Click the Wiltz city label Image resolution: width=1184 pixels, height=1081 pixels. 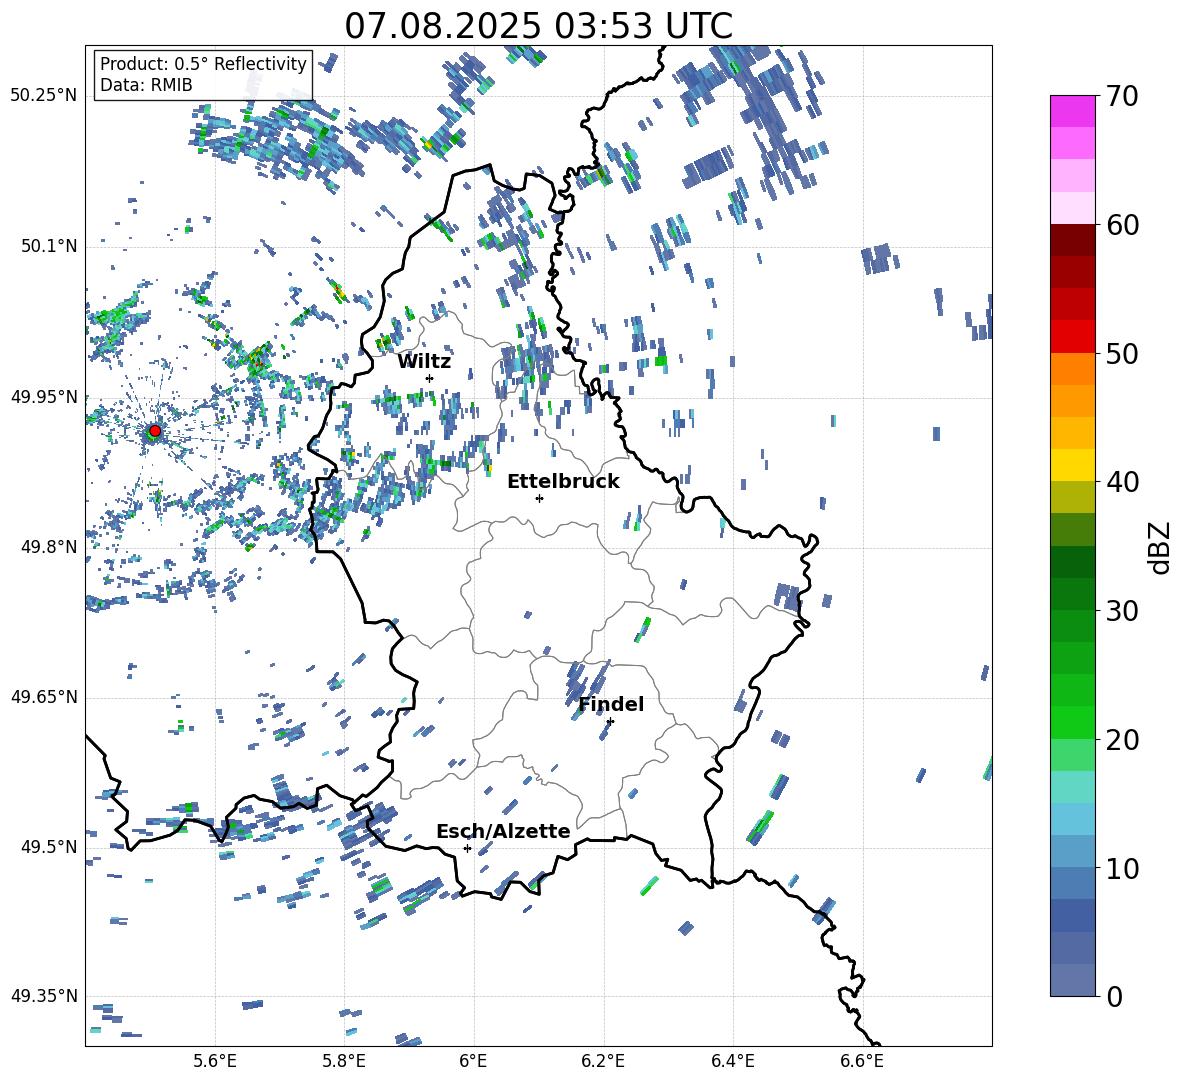click(x=424, y=362)
